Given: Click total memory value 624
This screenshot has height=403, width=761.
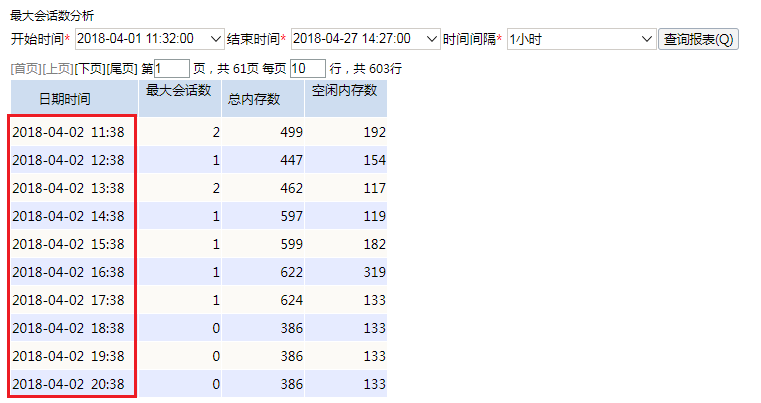Looking at the screenshot, I should tap(291, 300).
